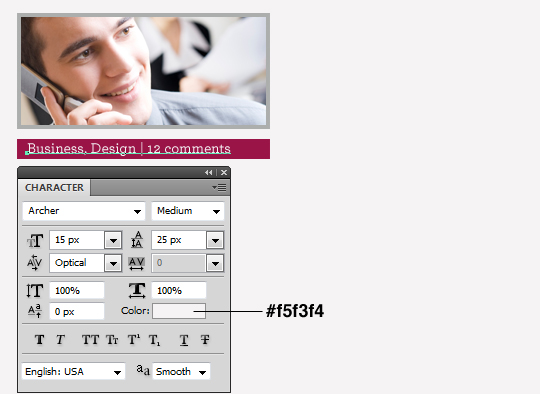This screenshot has height=394, width=540.
Task: Open the Medium font style dropdown
Action: [188, 211]
